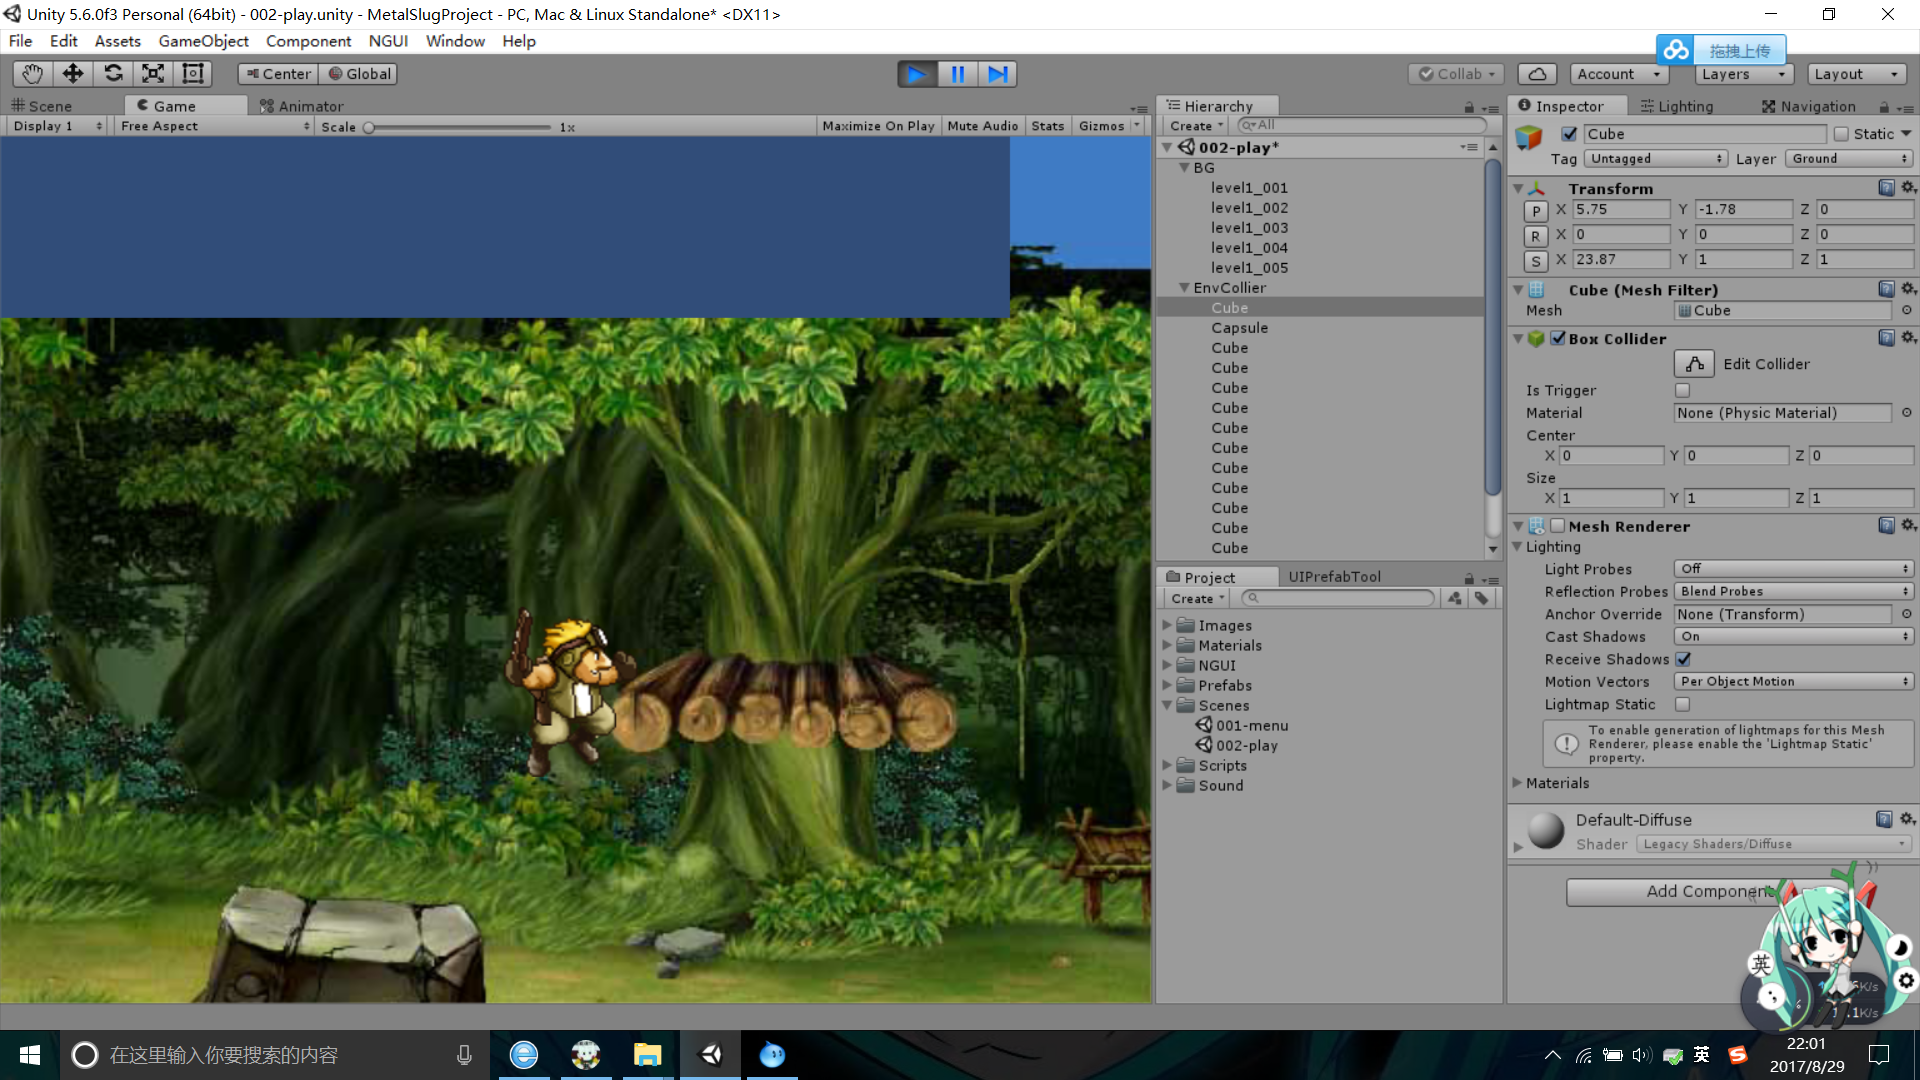Image resolution: width=1920 pixels, height=1080 pixels.
Task: Toggle the Cube active checkbox
Action: coord(1569,134)
